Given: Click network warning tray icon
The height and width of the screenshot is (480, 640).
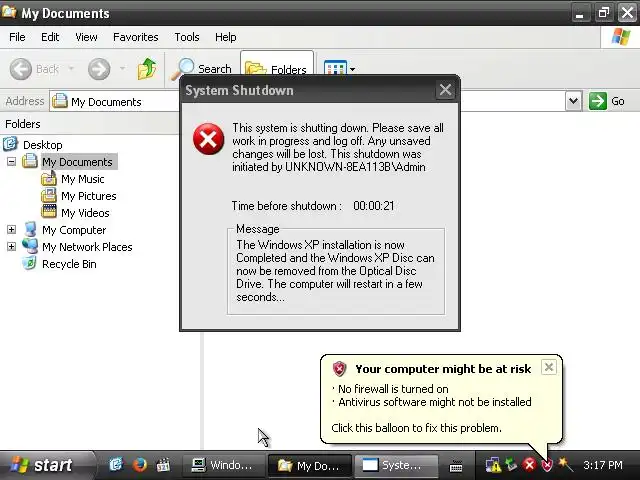Looking at the screenshot, I should coord(493,465).
